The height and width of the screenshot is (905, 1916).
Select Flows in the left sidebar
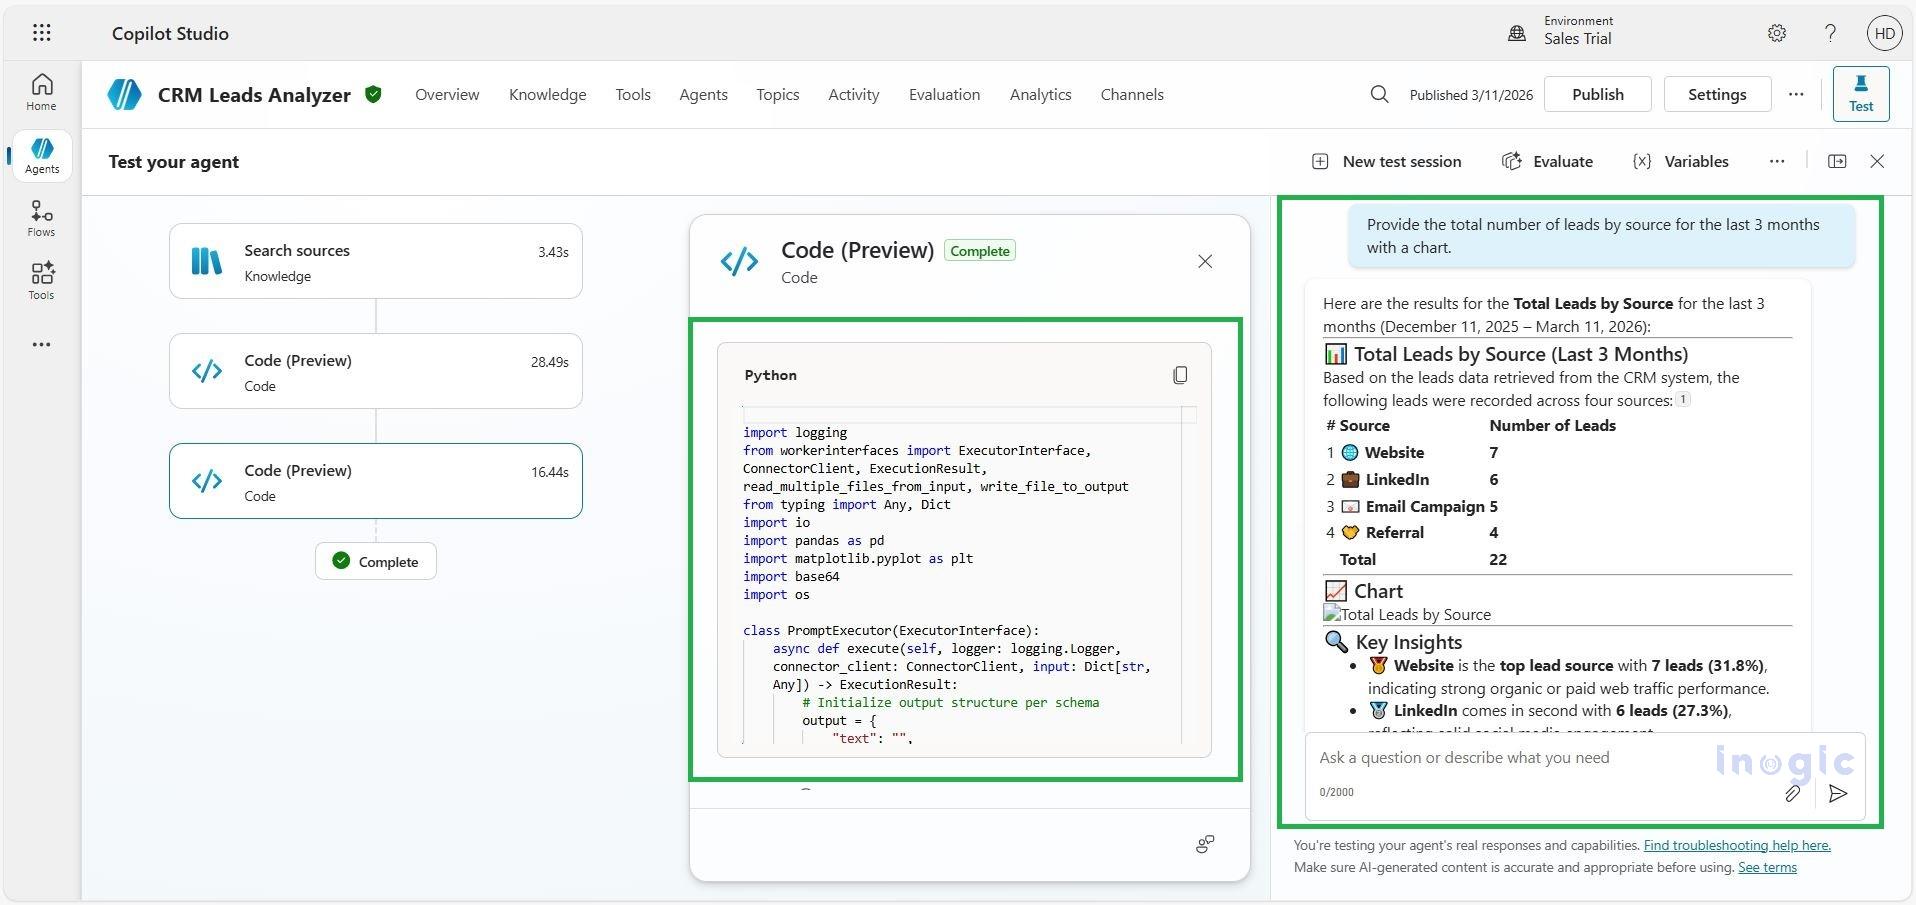[x=40, y=218]
